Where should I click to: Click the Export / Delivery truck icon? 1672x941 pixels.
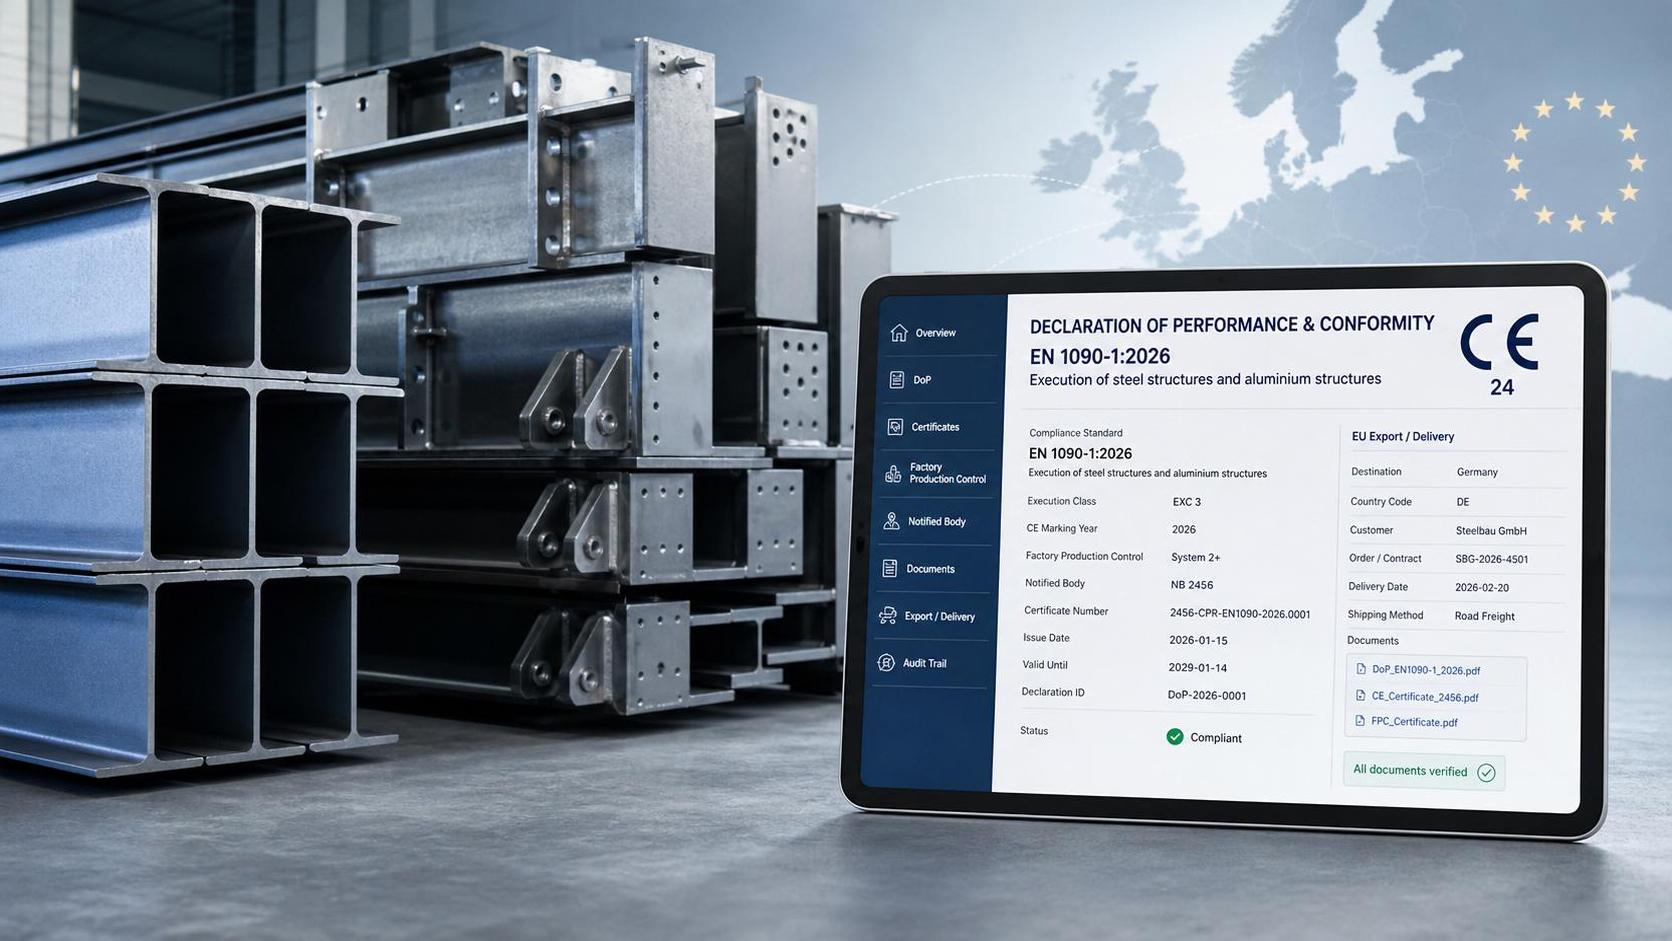887,615
